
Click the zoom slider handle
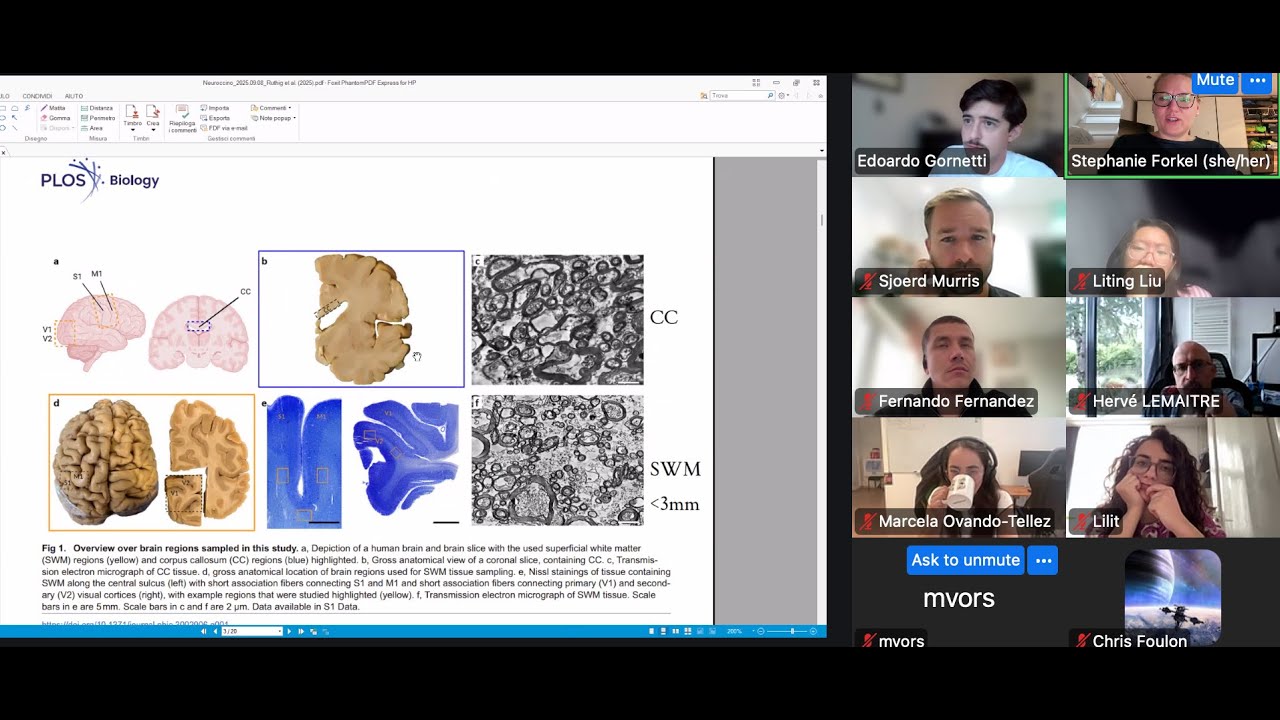point(792,631)
